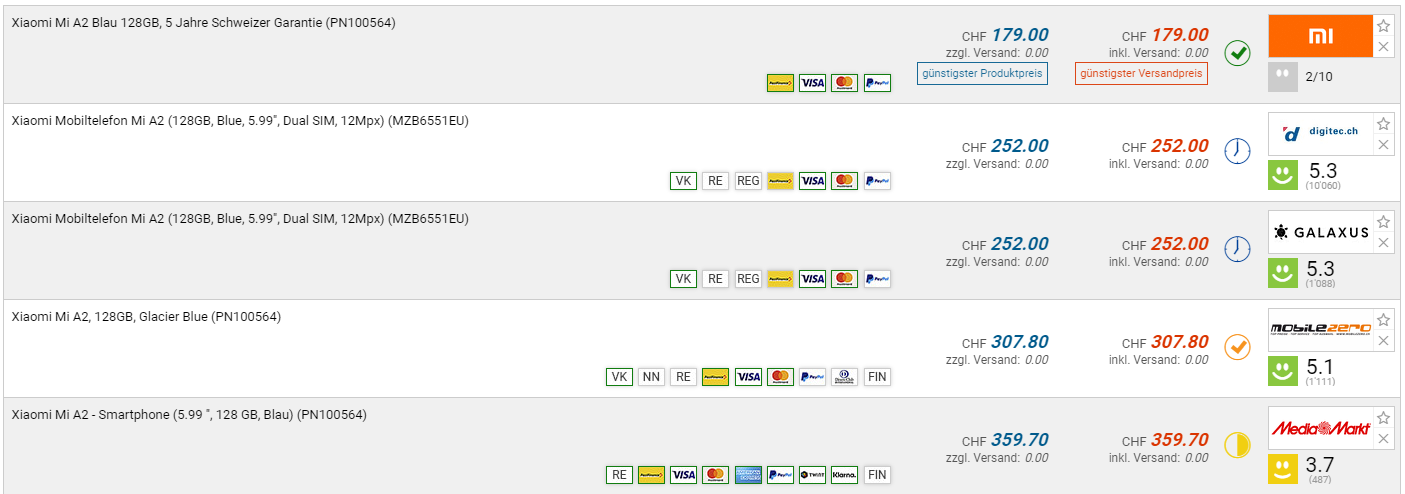
Task: Click the Diners Club payment icon in mobilezero row
Action: coord(844,377)
